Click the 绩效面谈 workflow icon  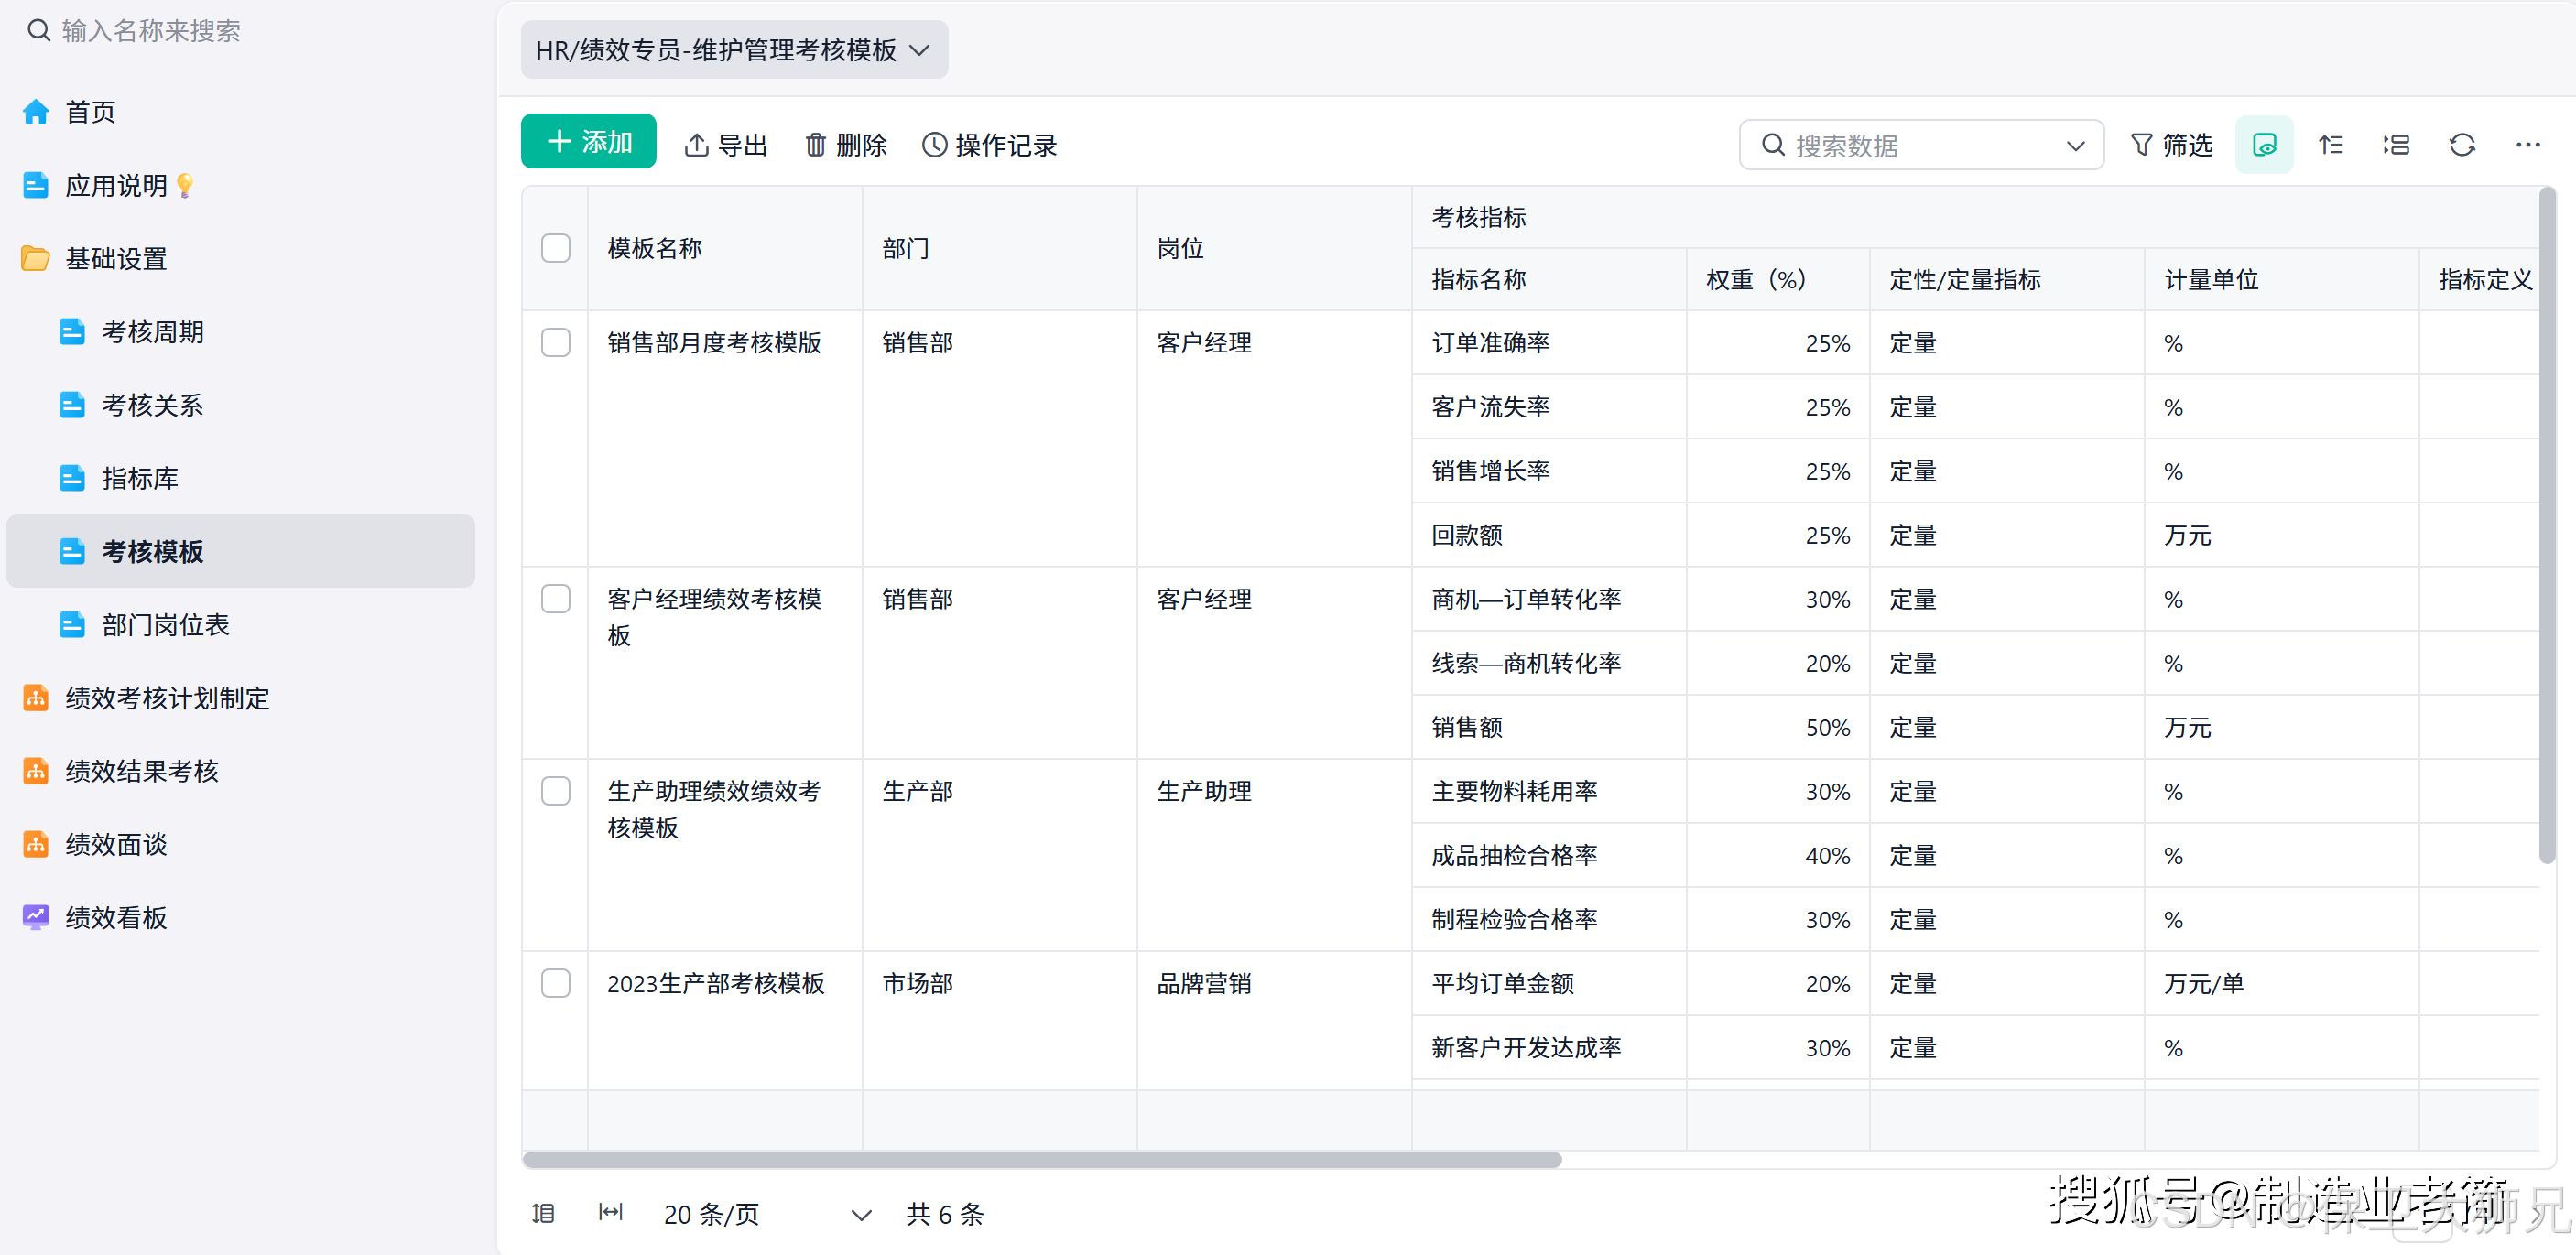click(x=36, y=845)
